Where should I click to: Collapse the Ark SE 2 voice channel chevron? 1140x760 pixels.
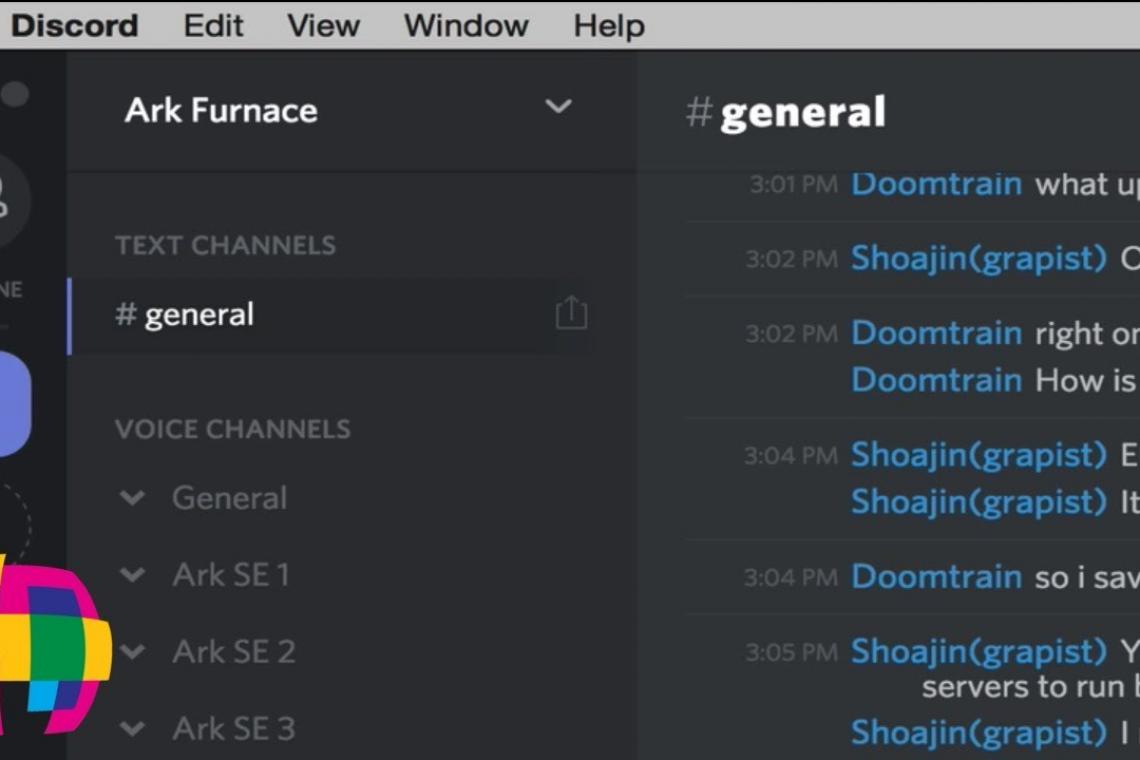pos(132,652)
